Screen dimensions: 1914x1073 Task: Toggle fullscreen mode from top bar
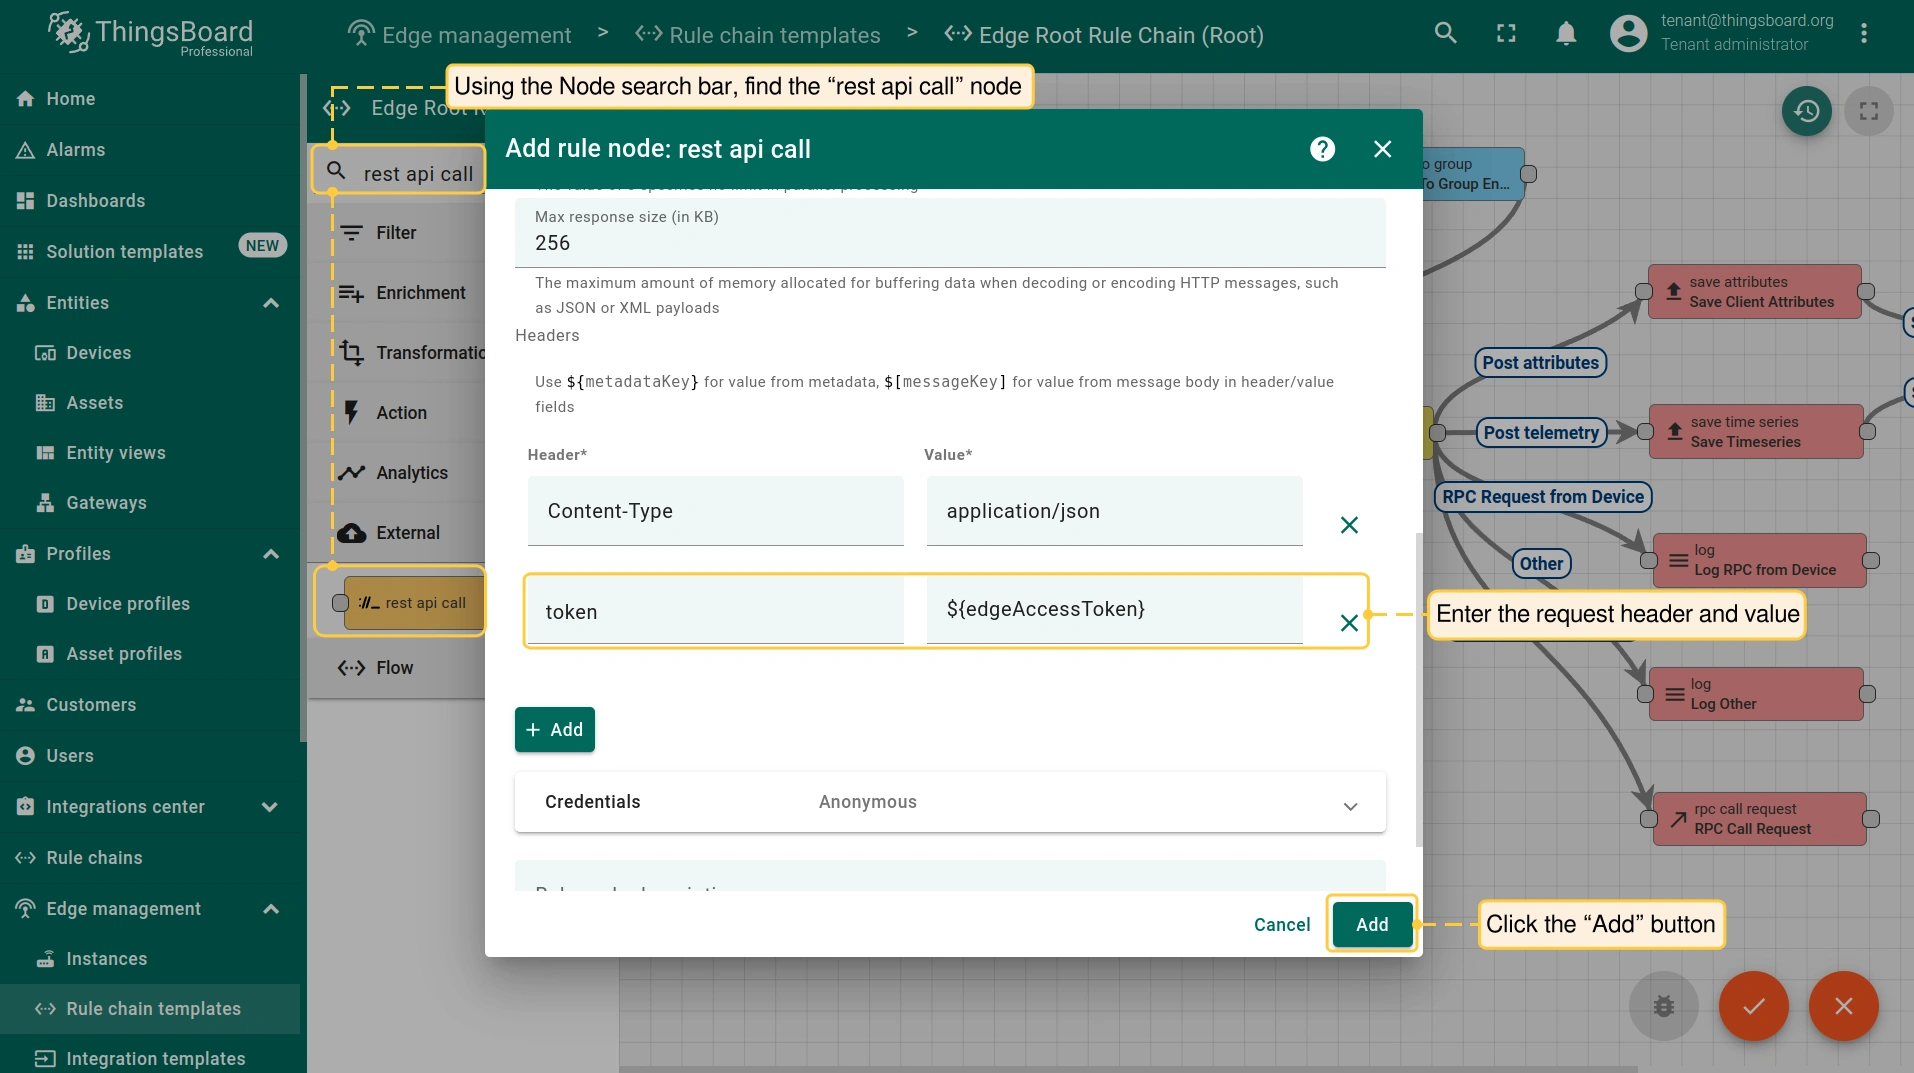coord(1506,34)
